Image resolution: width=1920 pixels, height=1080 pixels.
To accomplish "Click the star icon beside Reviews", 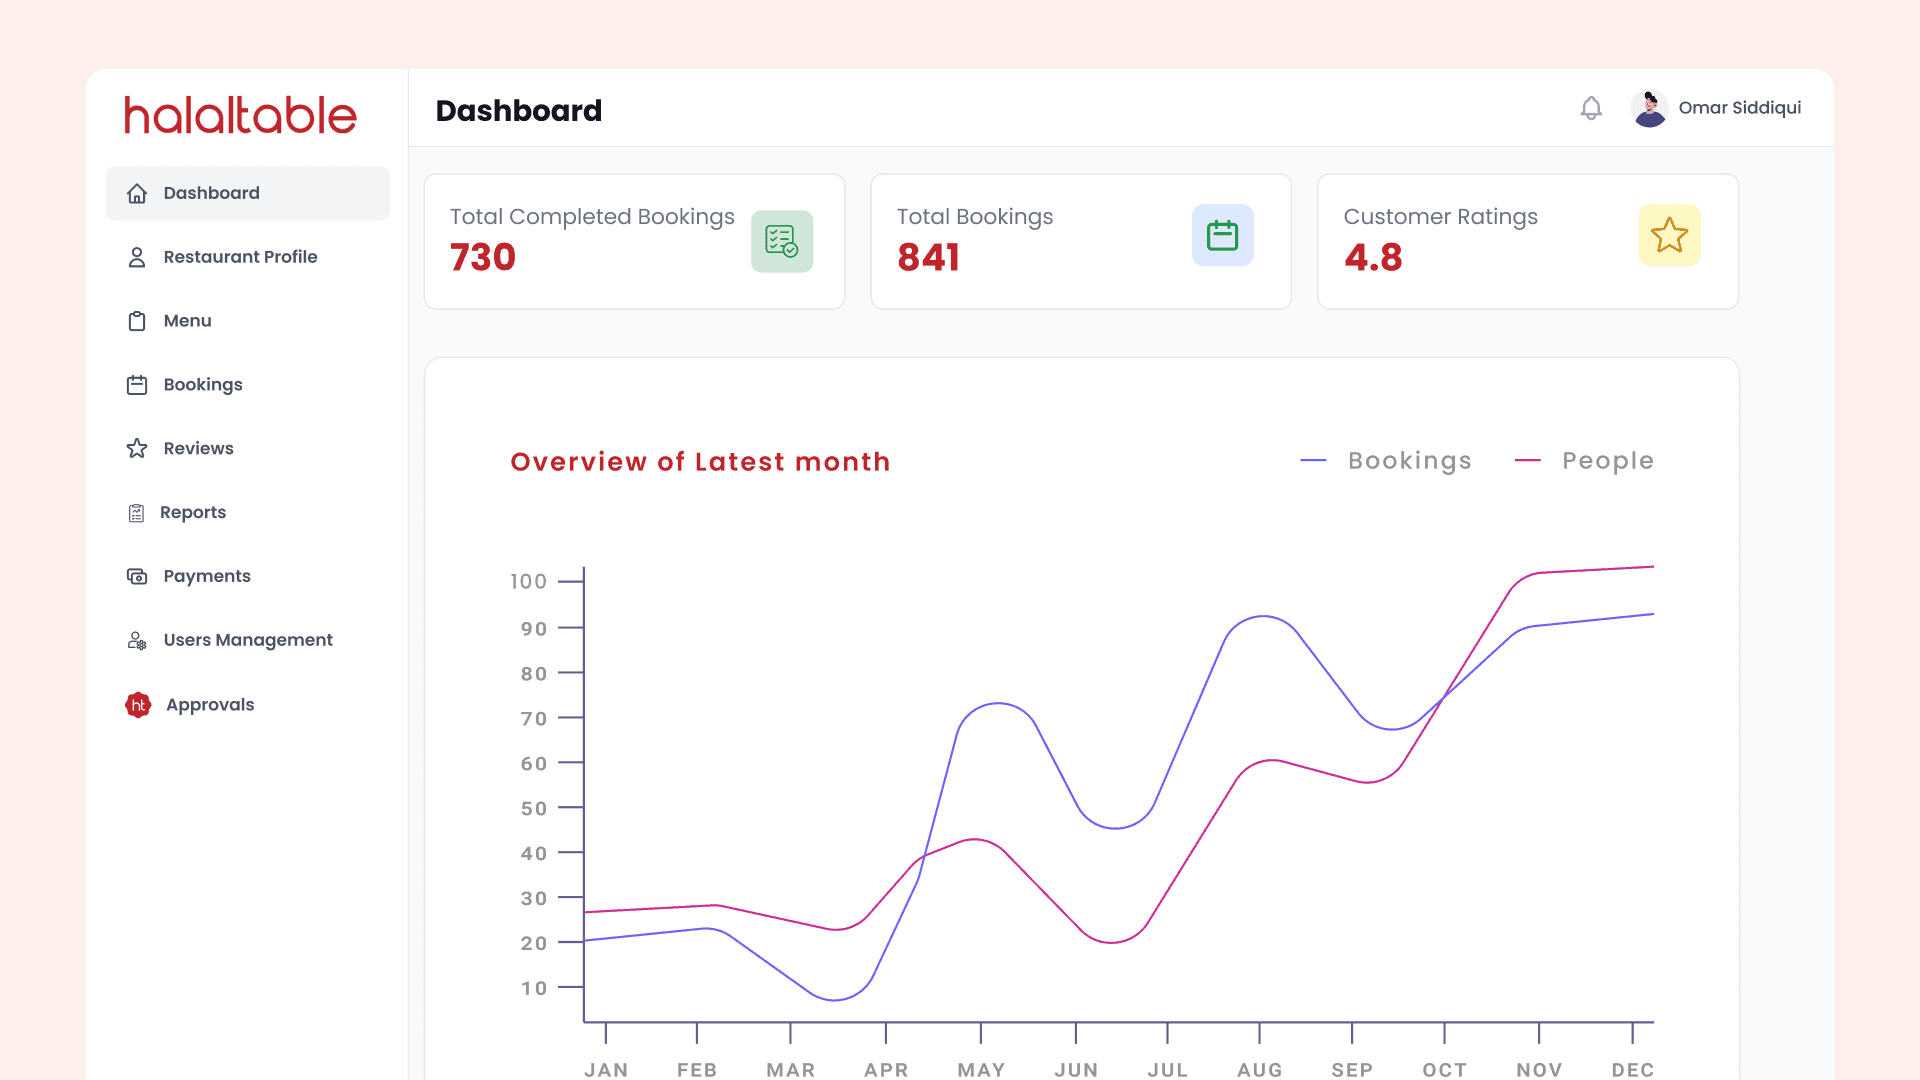I will tap(137, 448).
